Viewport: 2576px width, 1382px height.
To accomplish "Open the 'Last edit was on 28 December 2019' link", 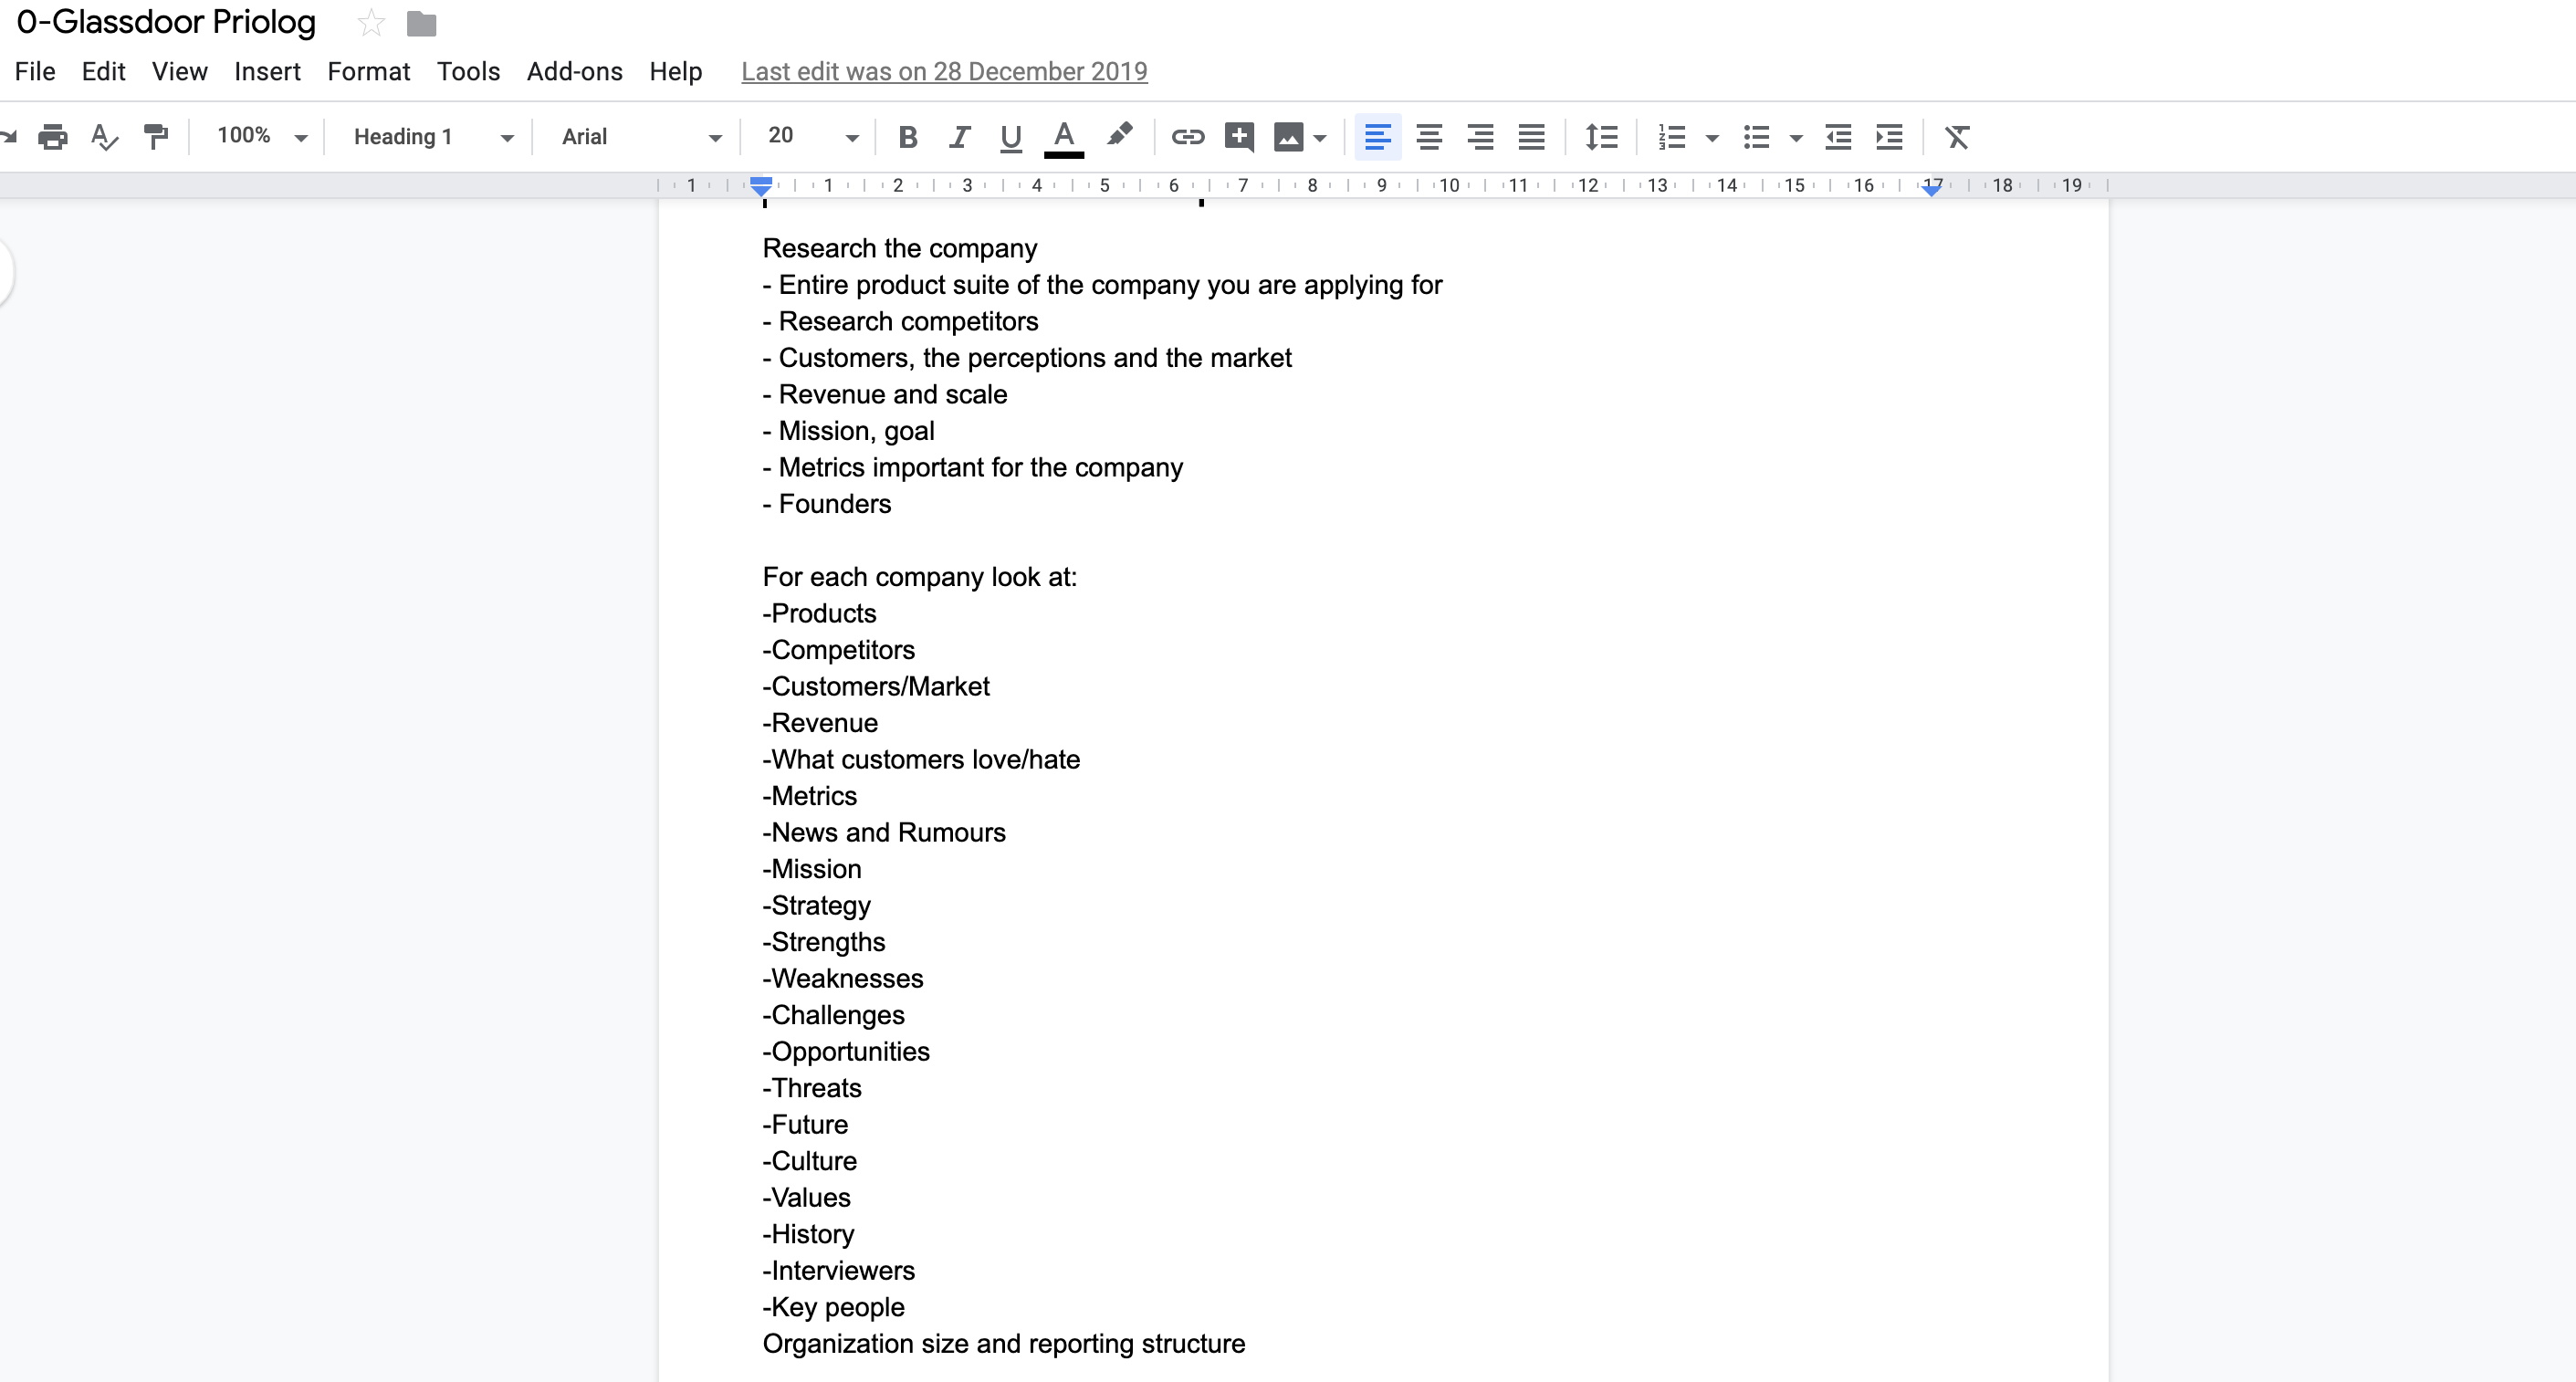I will [944, 72].
